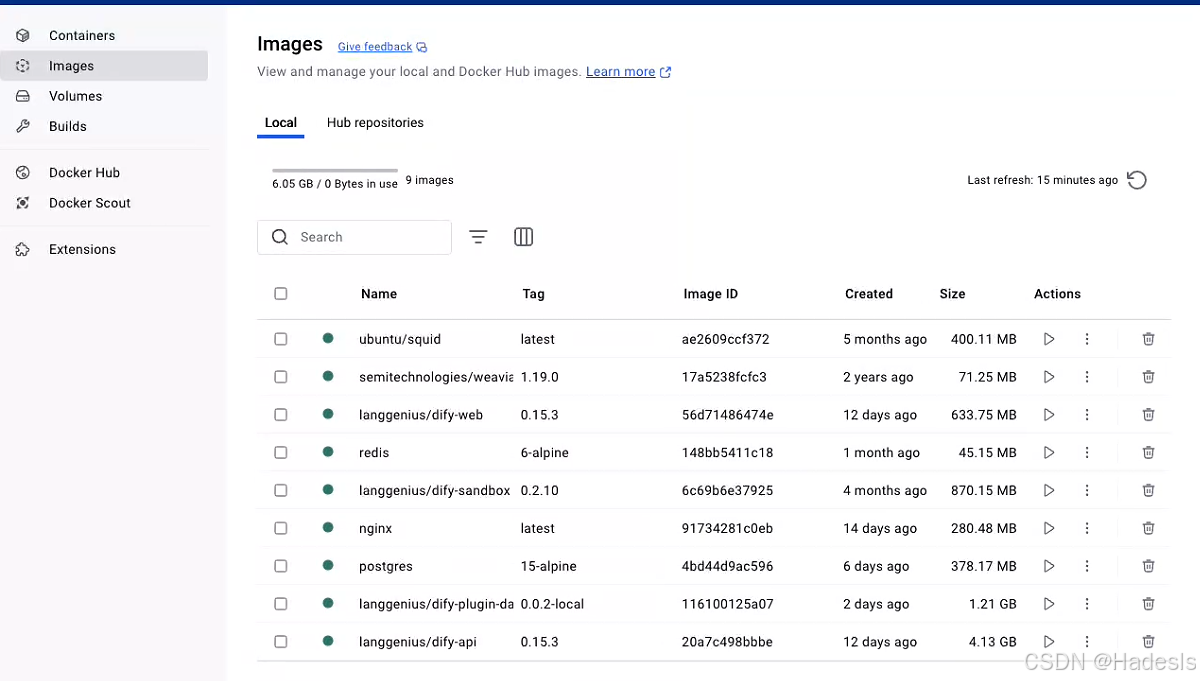Open the filter options icon
The height and width of the screenshot is (681, 1200).
point(478,237)
